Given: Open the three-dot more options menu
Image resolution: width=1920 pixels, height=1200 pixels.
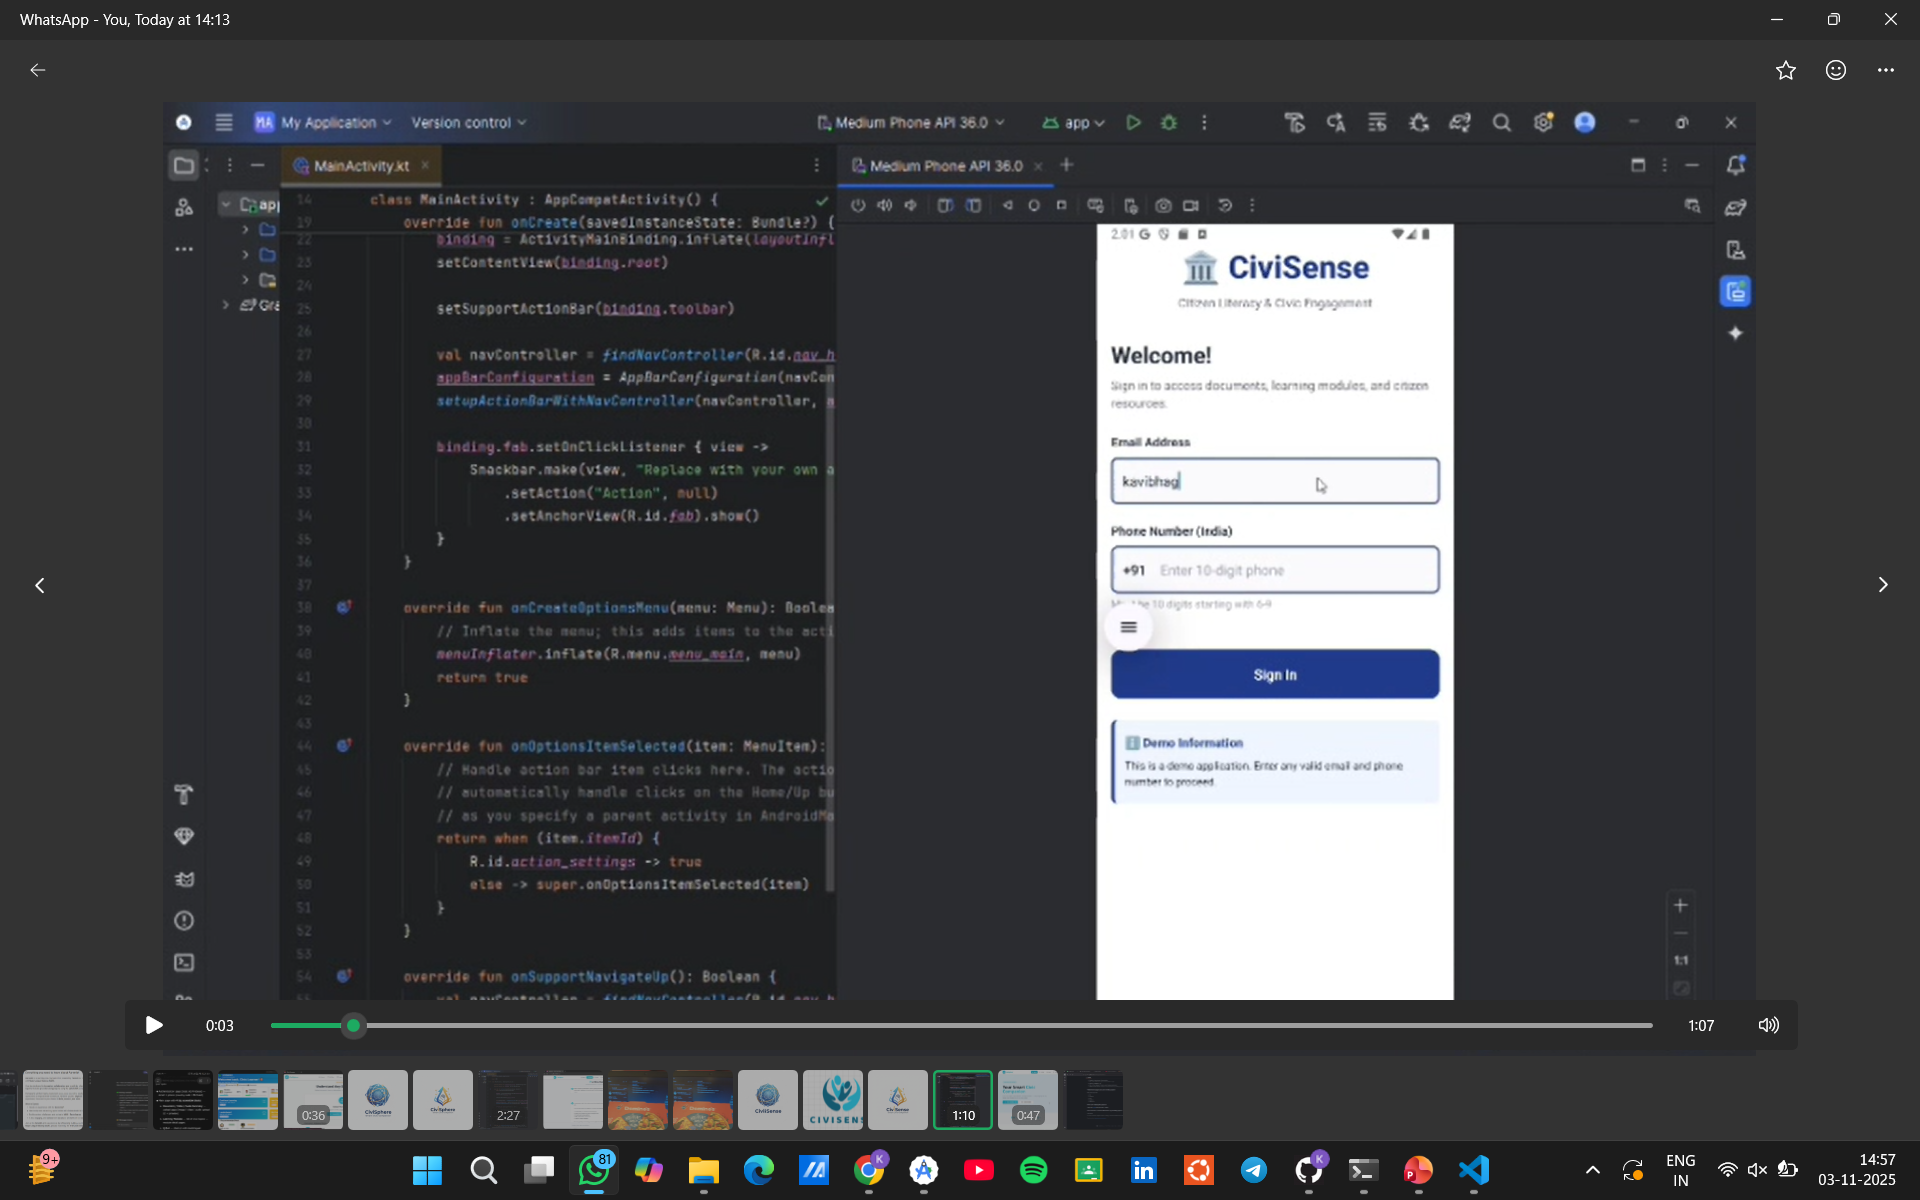Looking at the screenshot, I should (x=1886, y=70).
